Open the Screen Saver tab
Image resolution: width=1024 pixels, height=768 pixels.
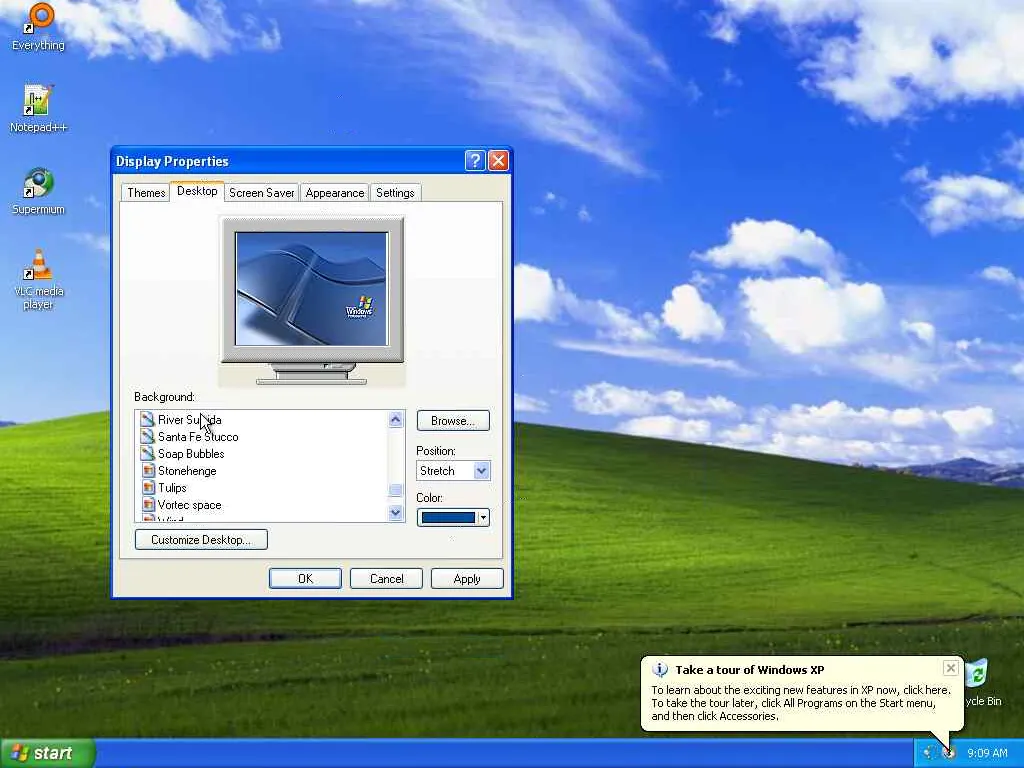(x=261, y=193)
